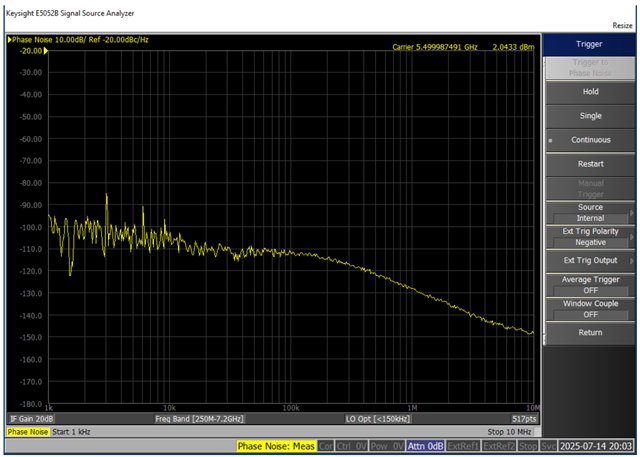Click the Stop 10 MHz field
Screen dimensions: 640x457
coord(509,432)
